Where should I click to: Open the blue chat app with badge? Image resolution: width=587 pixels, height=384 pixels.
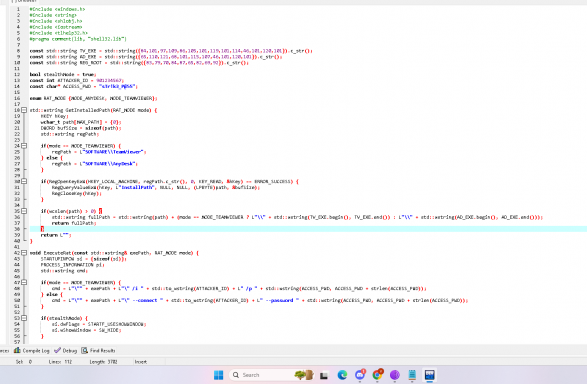coord(360,375)
